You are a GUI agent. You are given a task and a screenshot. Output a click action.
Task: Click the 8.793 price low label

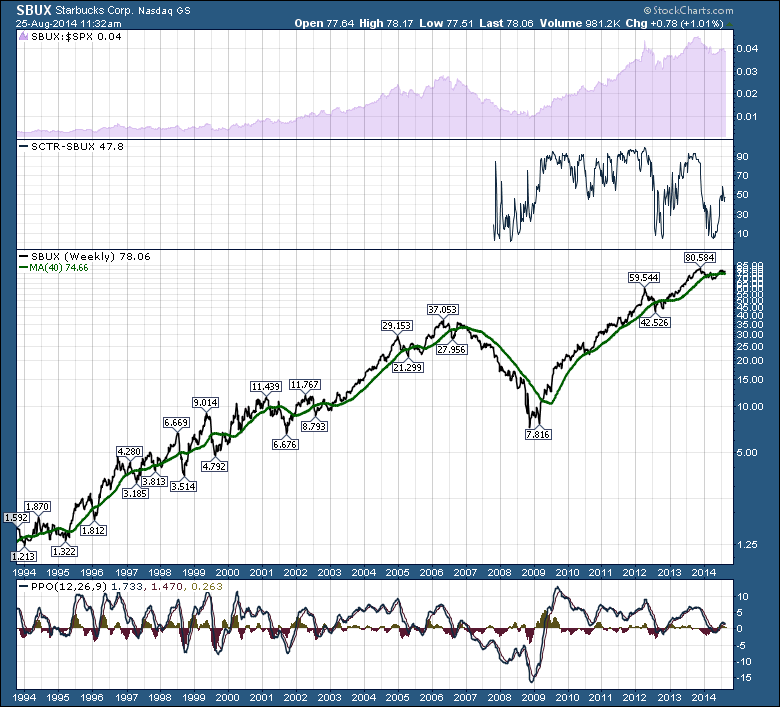[x=314, y=426]
